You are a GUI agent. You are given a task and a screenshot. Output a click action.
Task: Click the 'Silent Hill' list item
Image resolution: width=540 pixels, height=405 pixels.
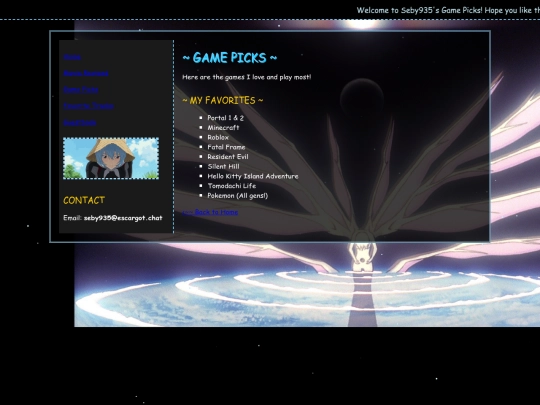pyautogui.click(x=223, y=166)
